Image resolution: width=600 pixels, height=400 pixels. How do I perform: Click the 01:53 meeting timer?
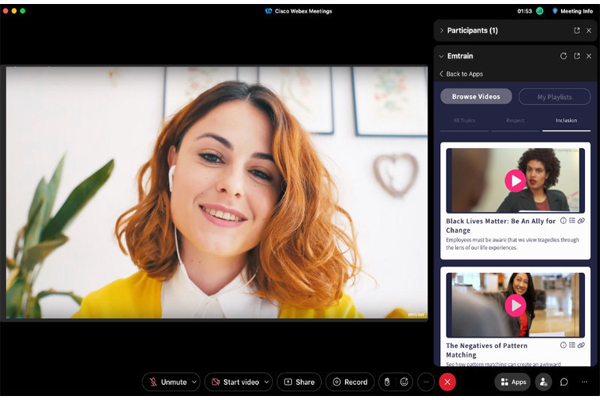(524, 11)
